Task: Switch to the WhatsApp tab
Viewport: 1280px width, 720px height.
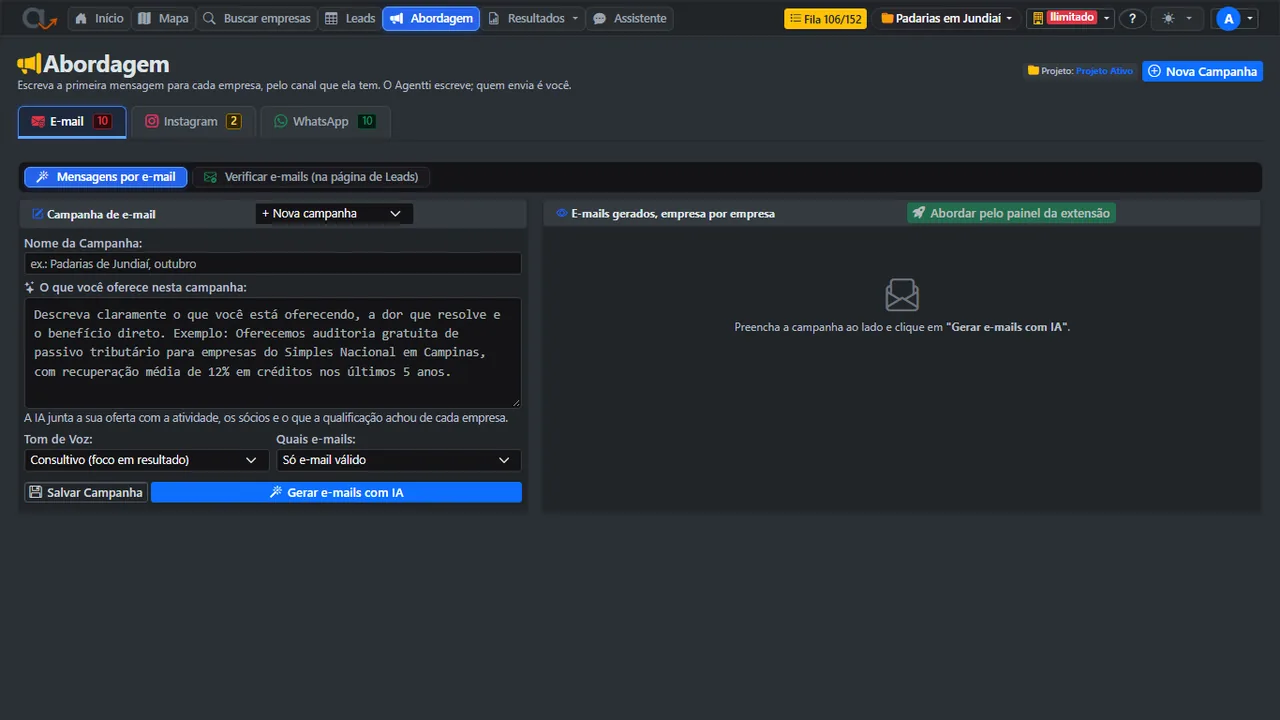Action: [x=324, y=121]
